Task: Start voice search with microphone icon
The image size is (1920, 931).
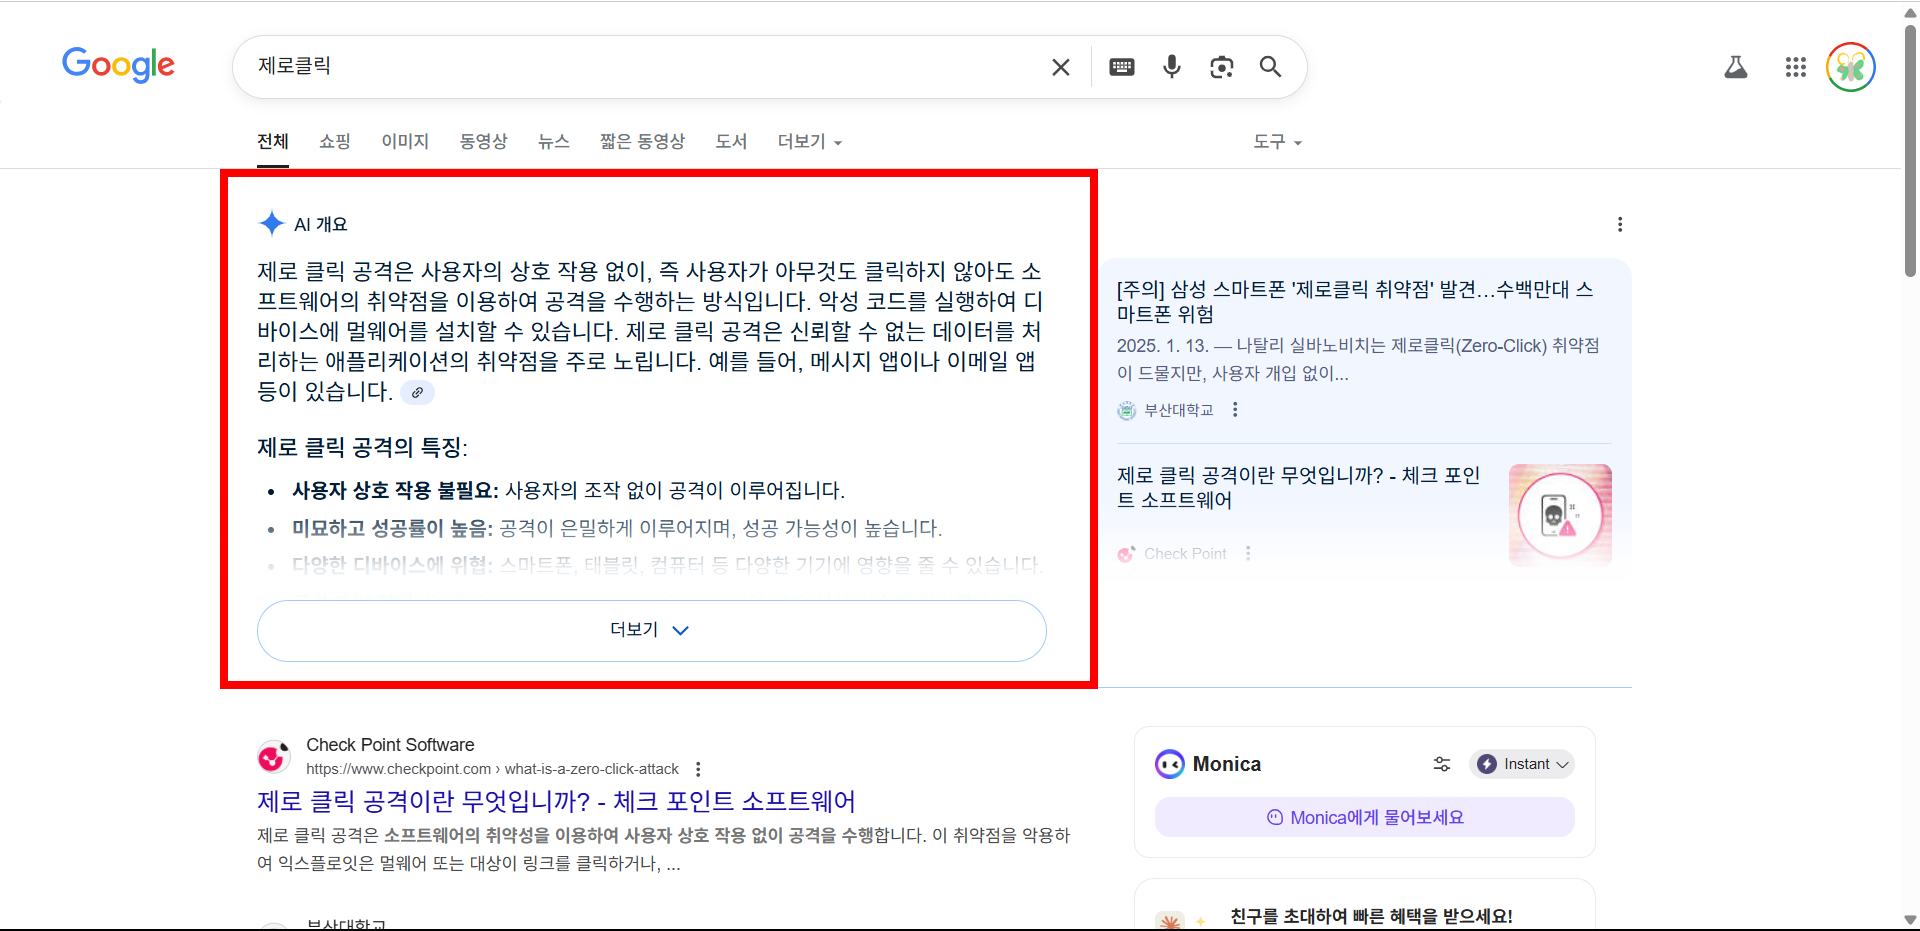Action: [1172, 67]
